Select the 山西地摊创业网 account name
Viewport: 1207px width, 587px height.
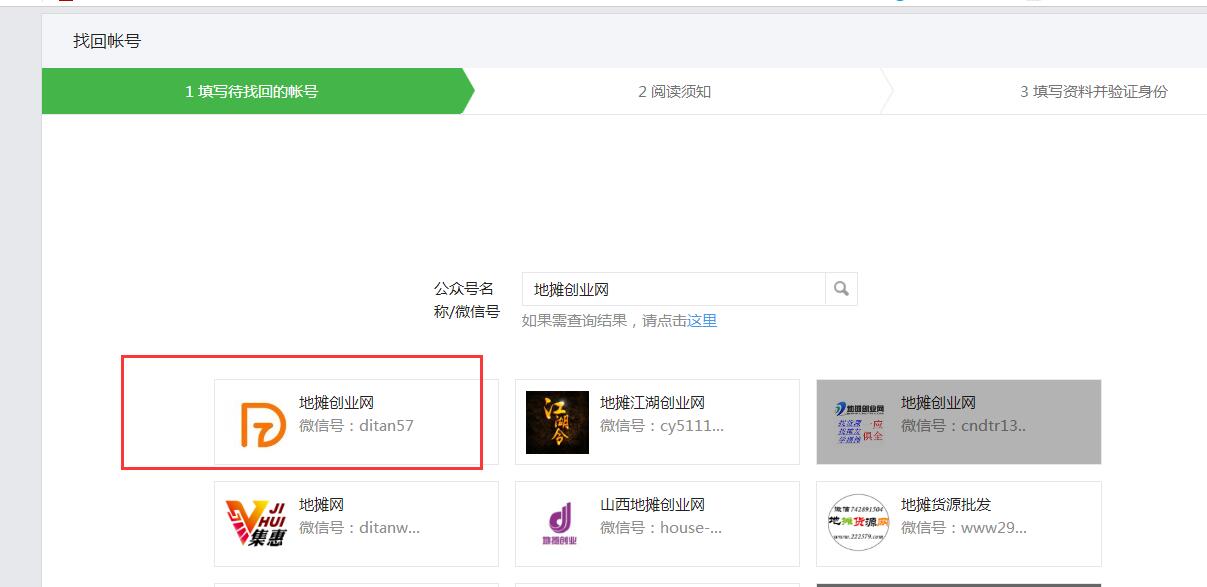point(652,505)
